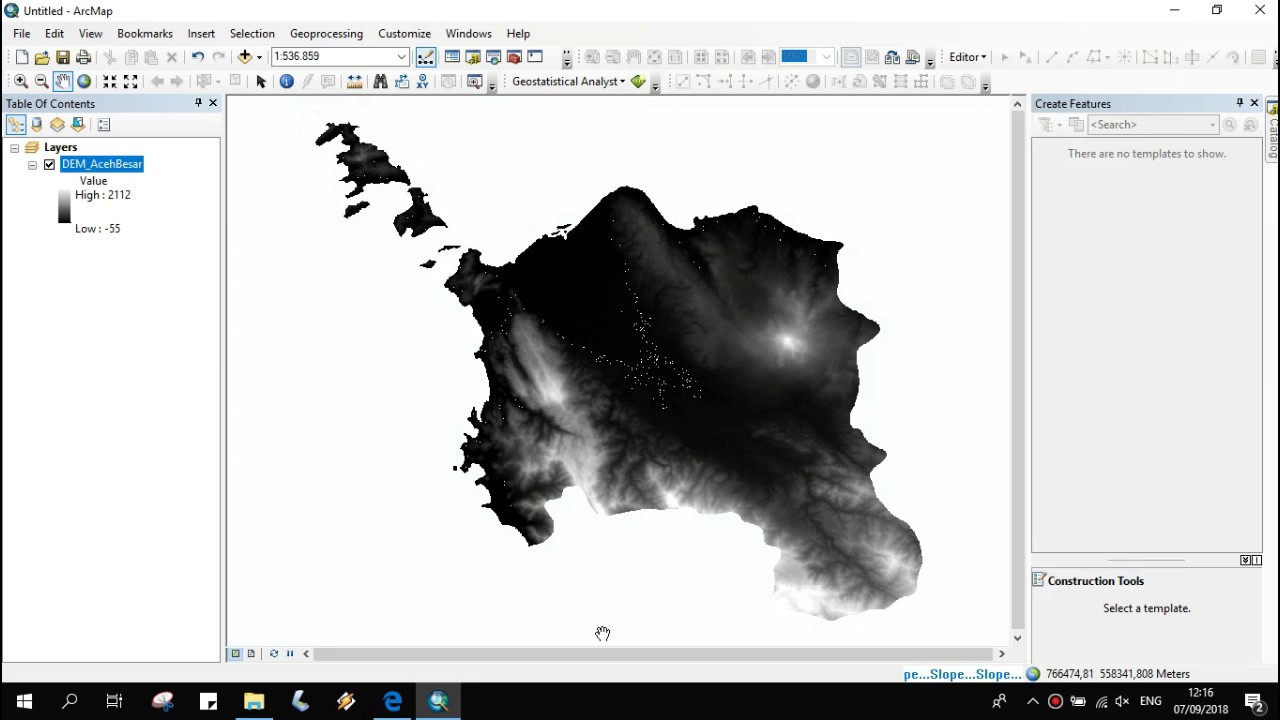Open Table Of Contents options

pos(104,125)
